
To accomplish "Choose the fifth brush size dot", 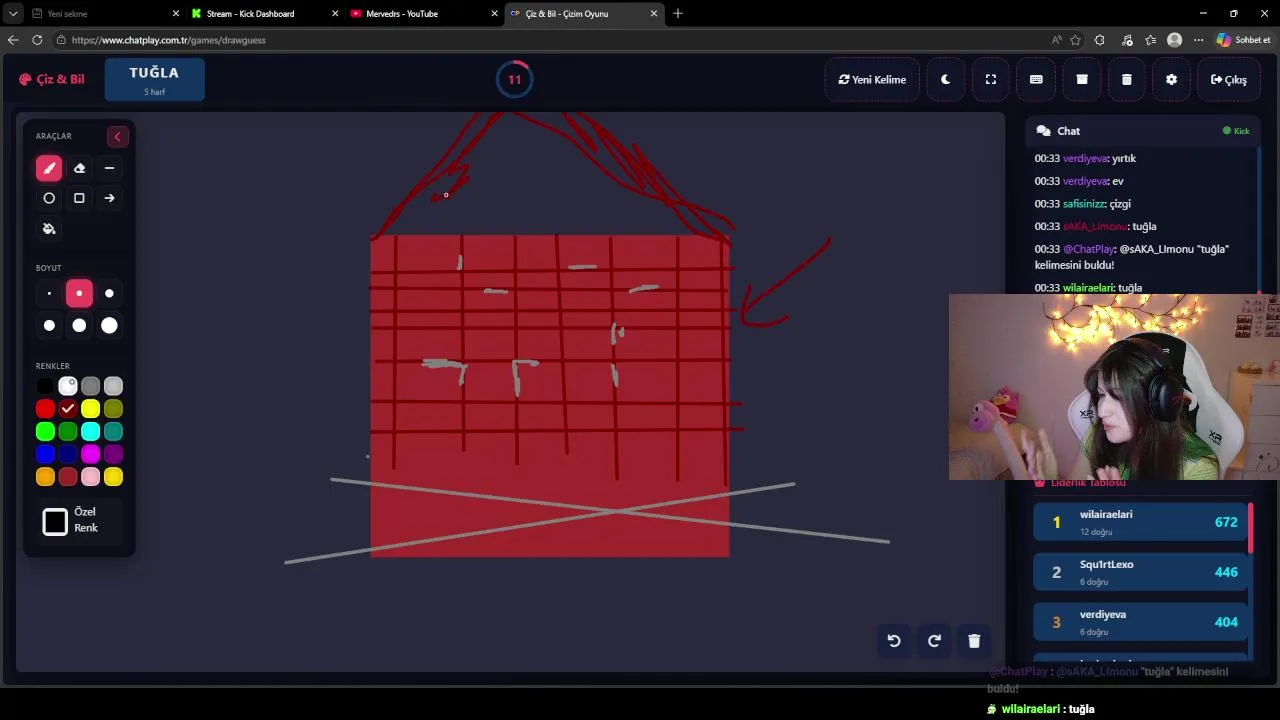I will click(79, 325).
